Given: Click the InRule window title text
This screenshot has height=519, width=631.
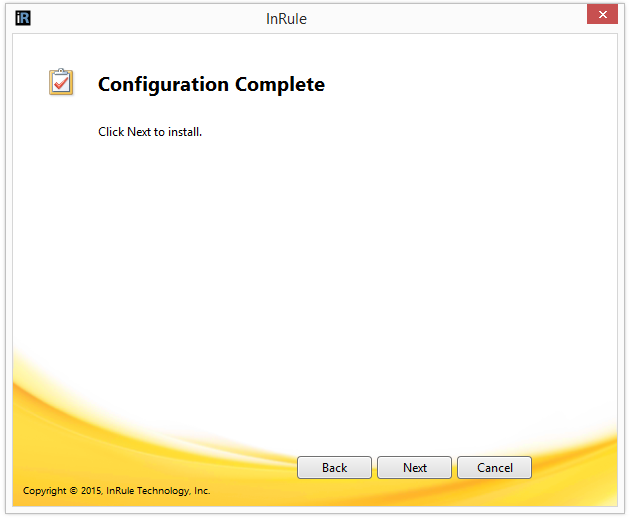Looking at the screenshot, I should pos(286,18).
